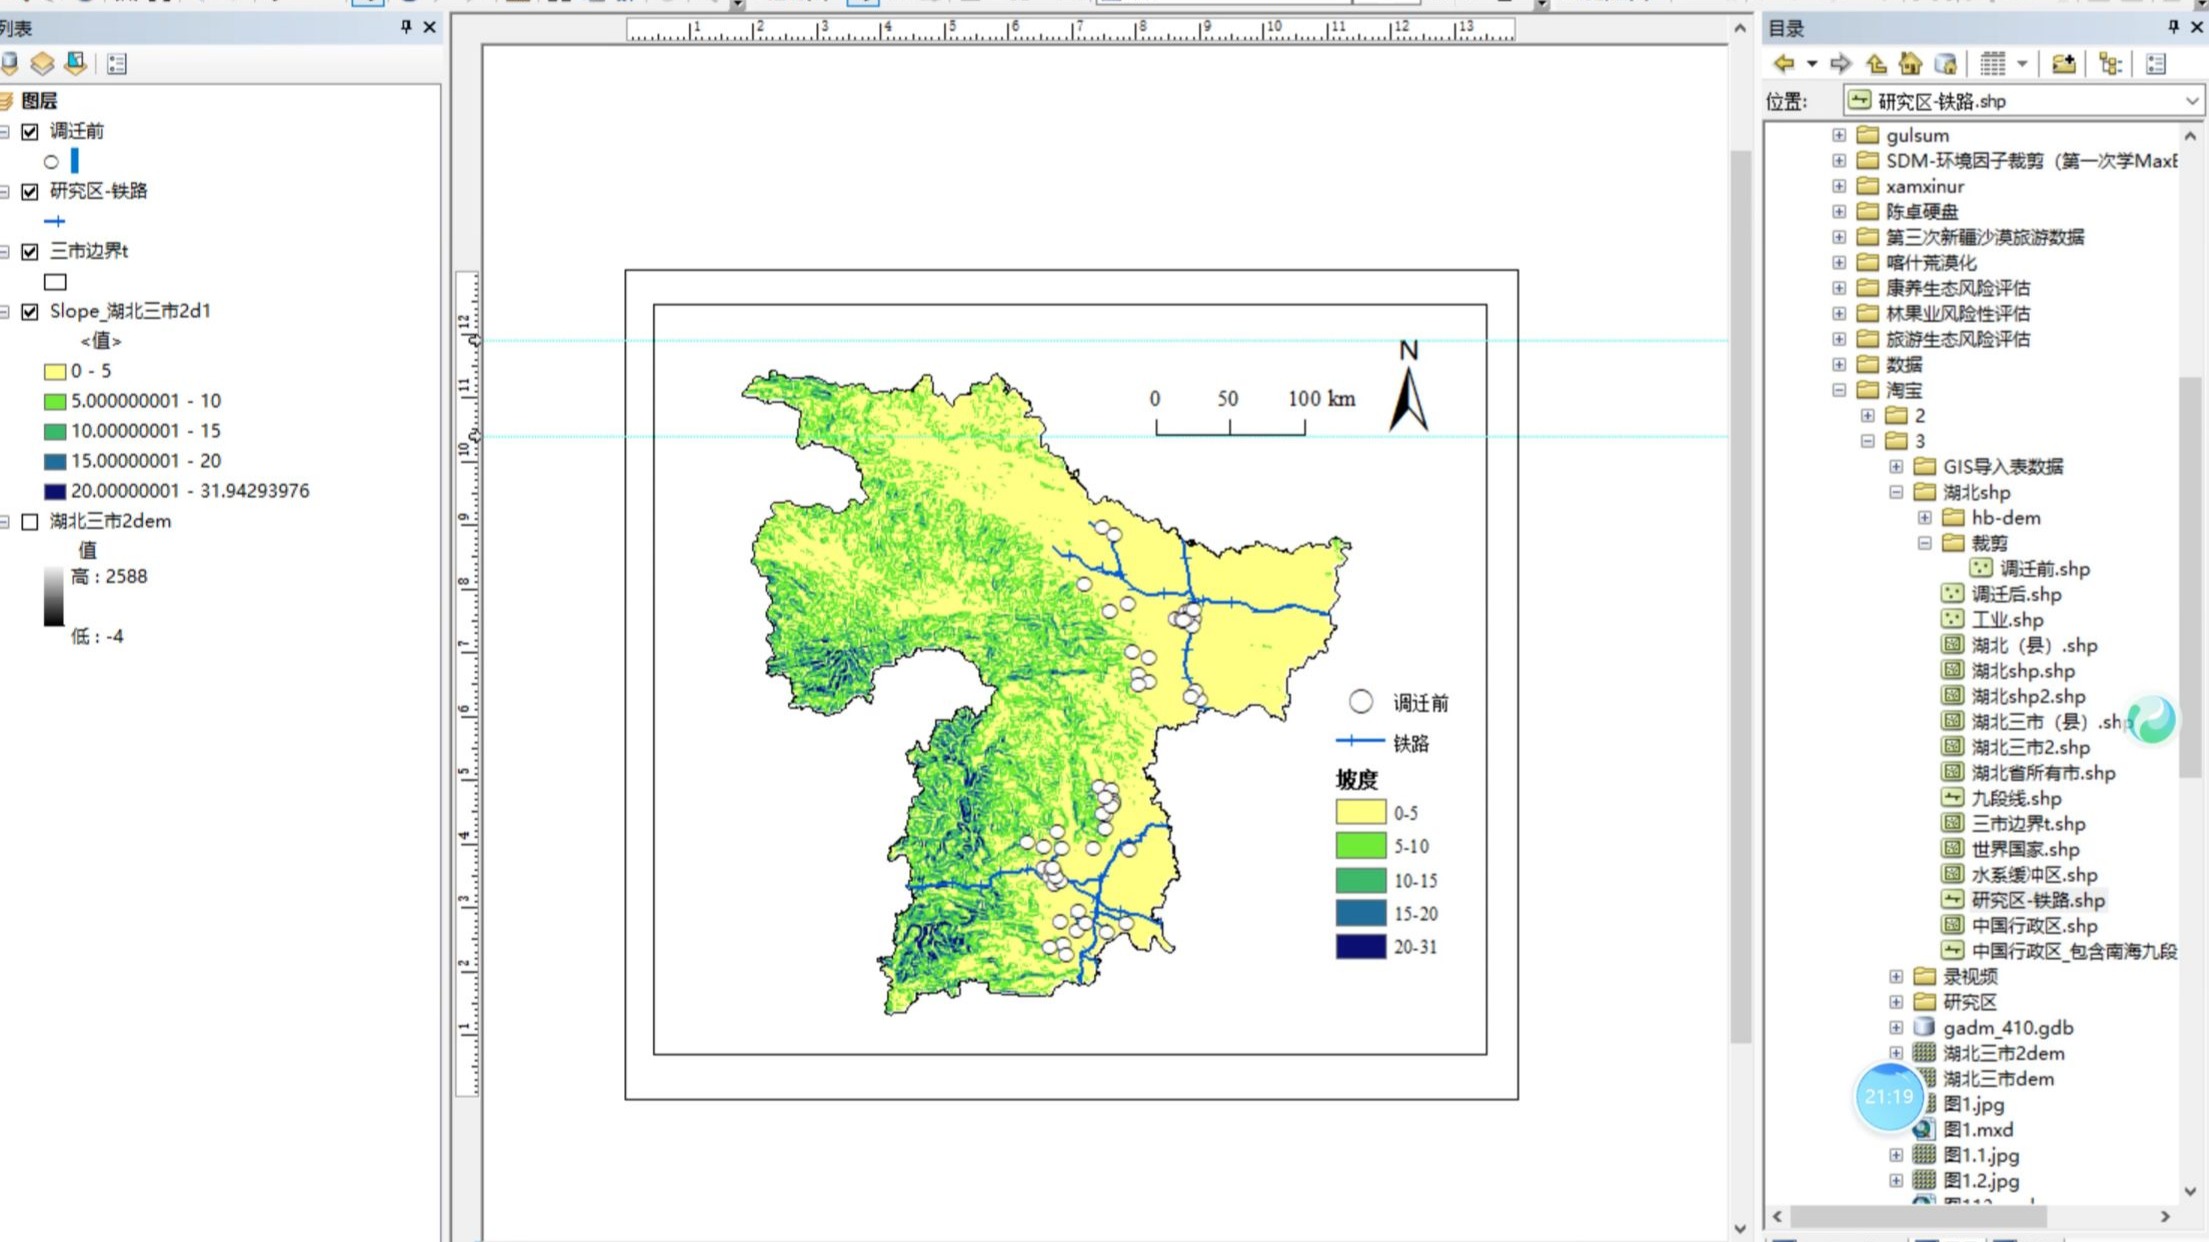The width and height of the screenshot is (2209, 1242).
Task: Click Connect To Folder in Catalog toolbar
Action: tap(2062, 63)
